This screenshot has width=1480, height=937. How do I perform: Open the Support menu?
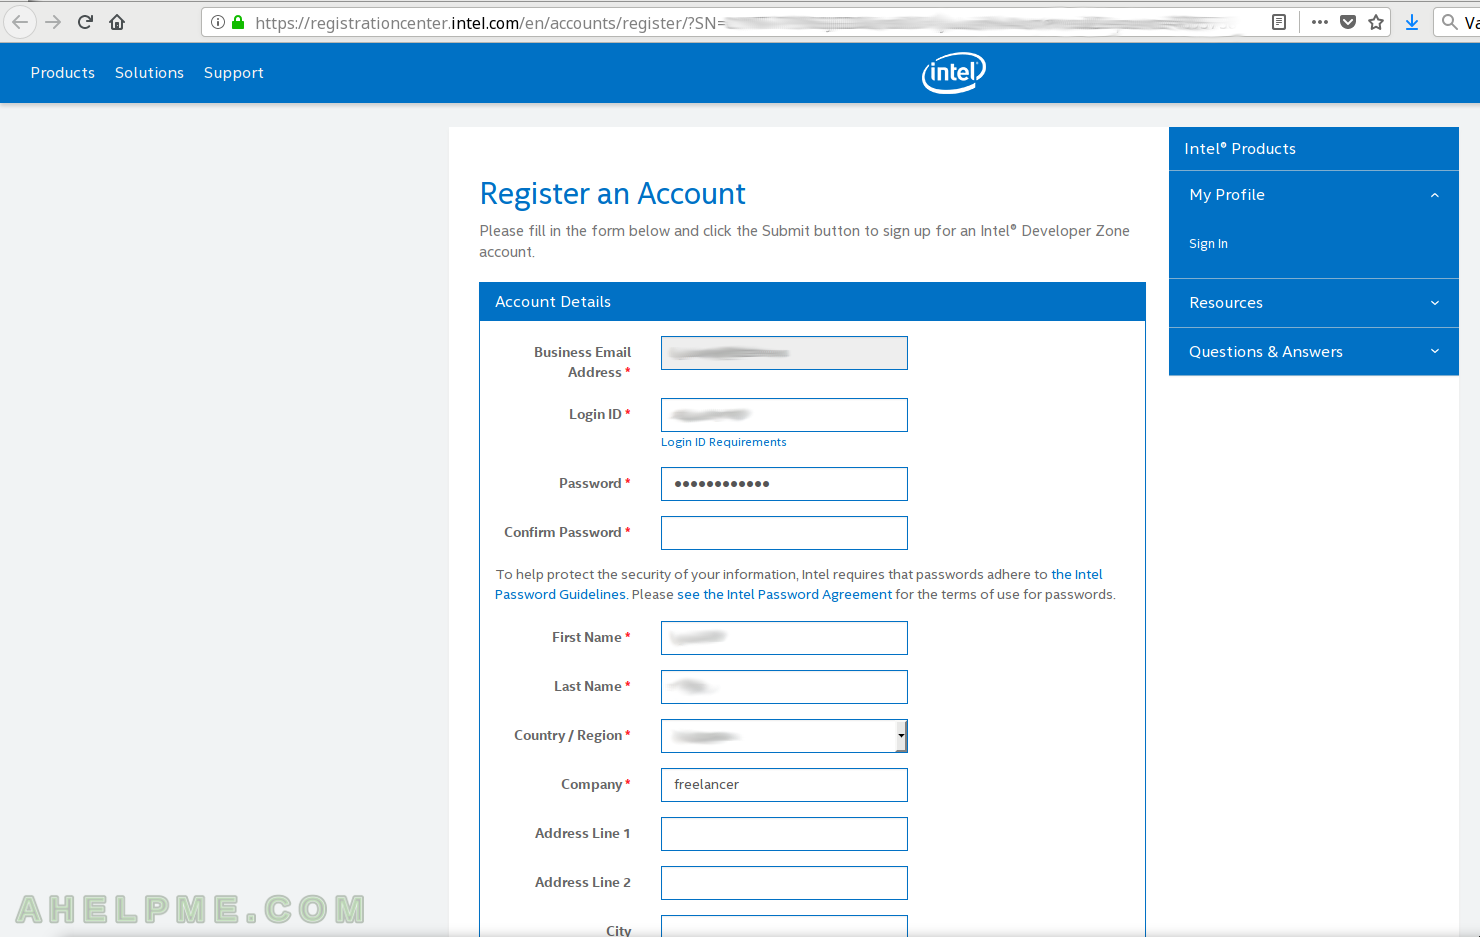coord(234,73)
